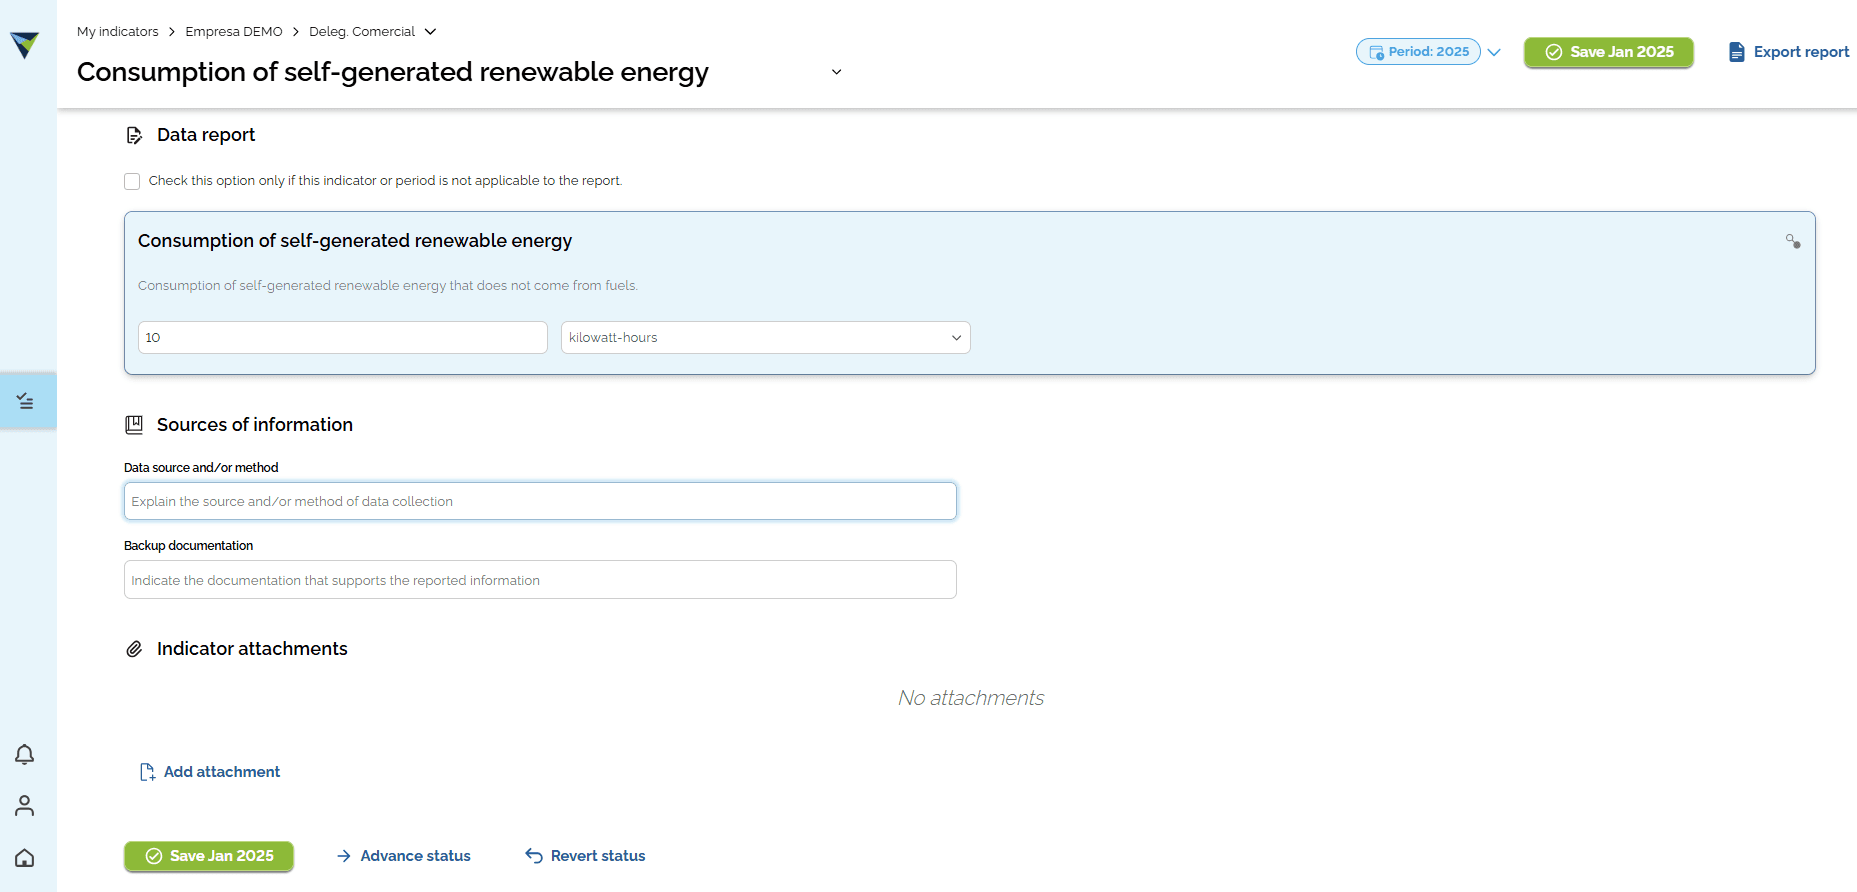Click the app logo in the sidebar

25,44
